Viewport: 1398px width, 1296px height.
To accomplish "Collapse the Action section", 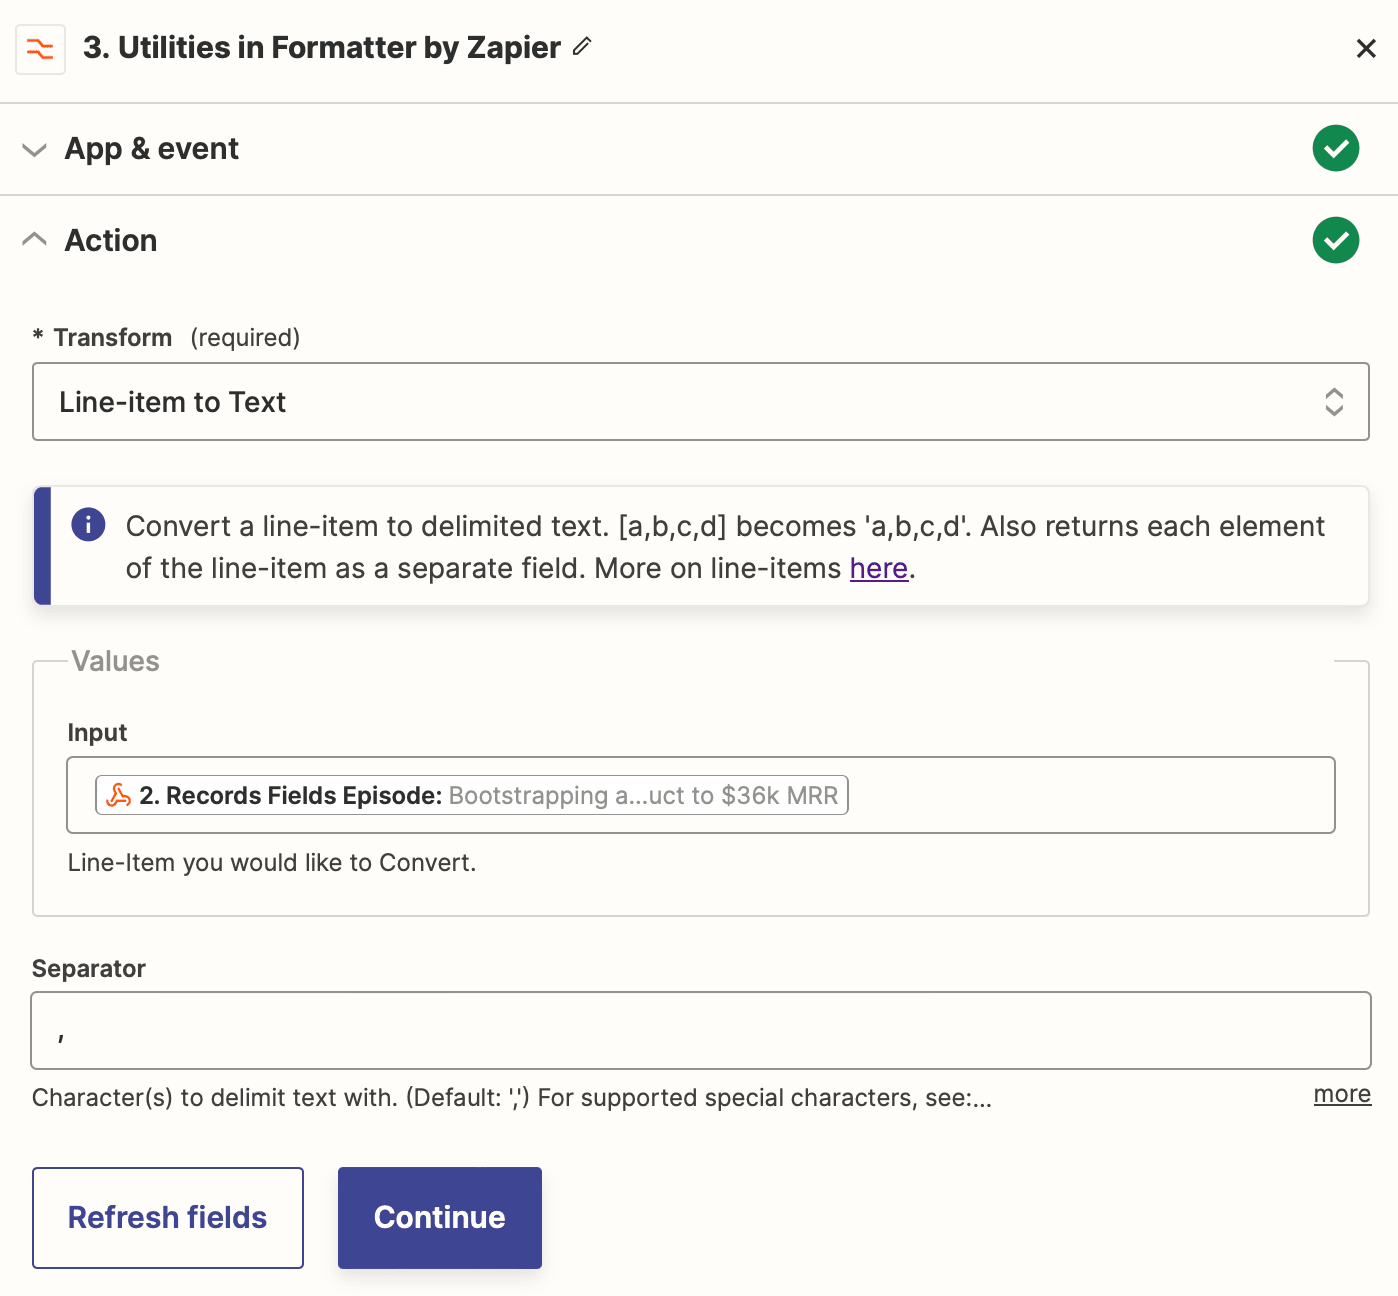I will pos(35,238).
